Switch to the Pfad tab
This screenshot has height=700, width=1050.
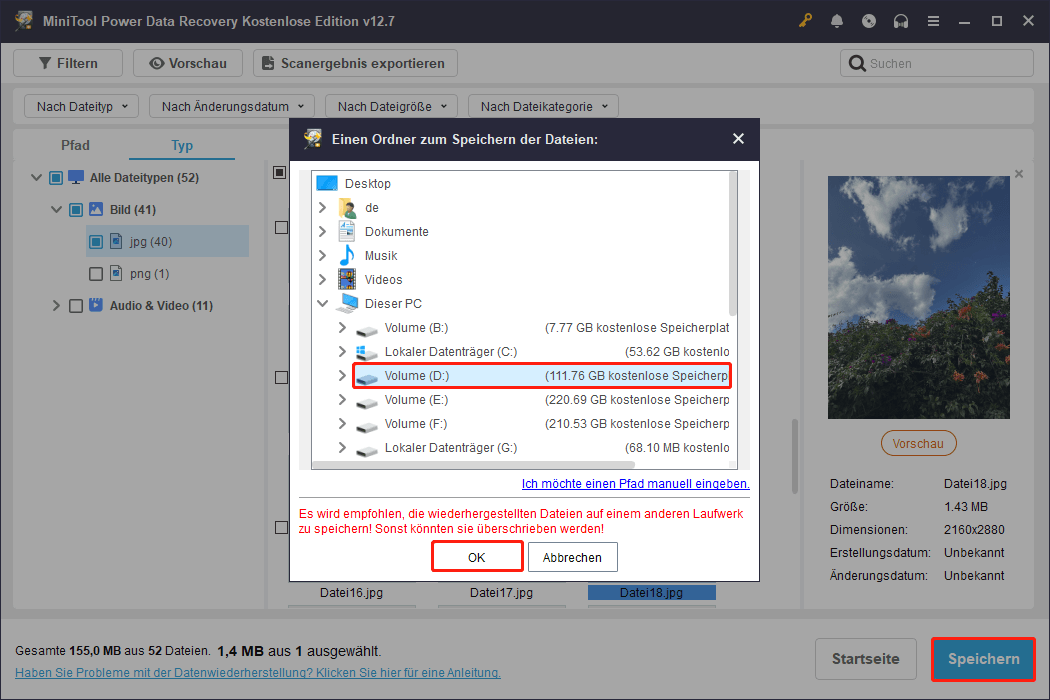click(75, 145)
